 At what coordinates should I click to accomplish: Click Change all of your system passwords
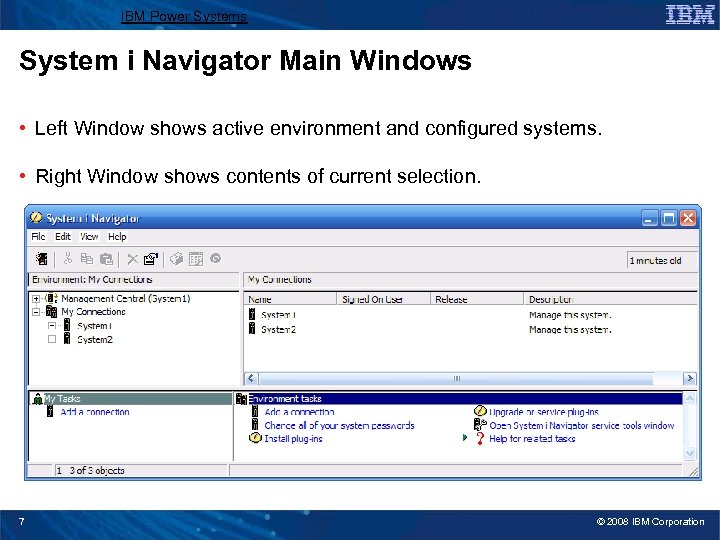tap(339, 426)
